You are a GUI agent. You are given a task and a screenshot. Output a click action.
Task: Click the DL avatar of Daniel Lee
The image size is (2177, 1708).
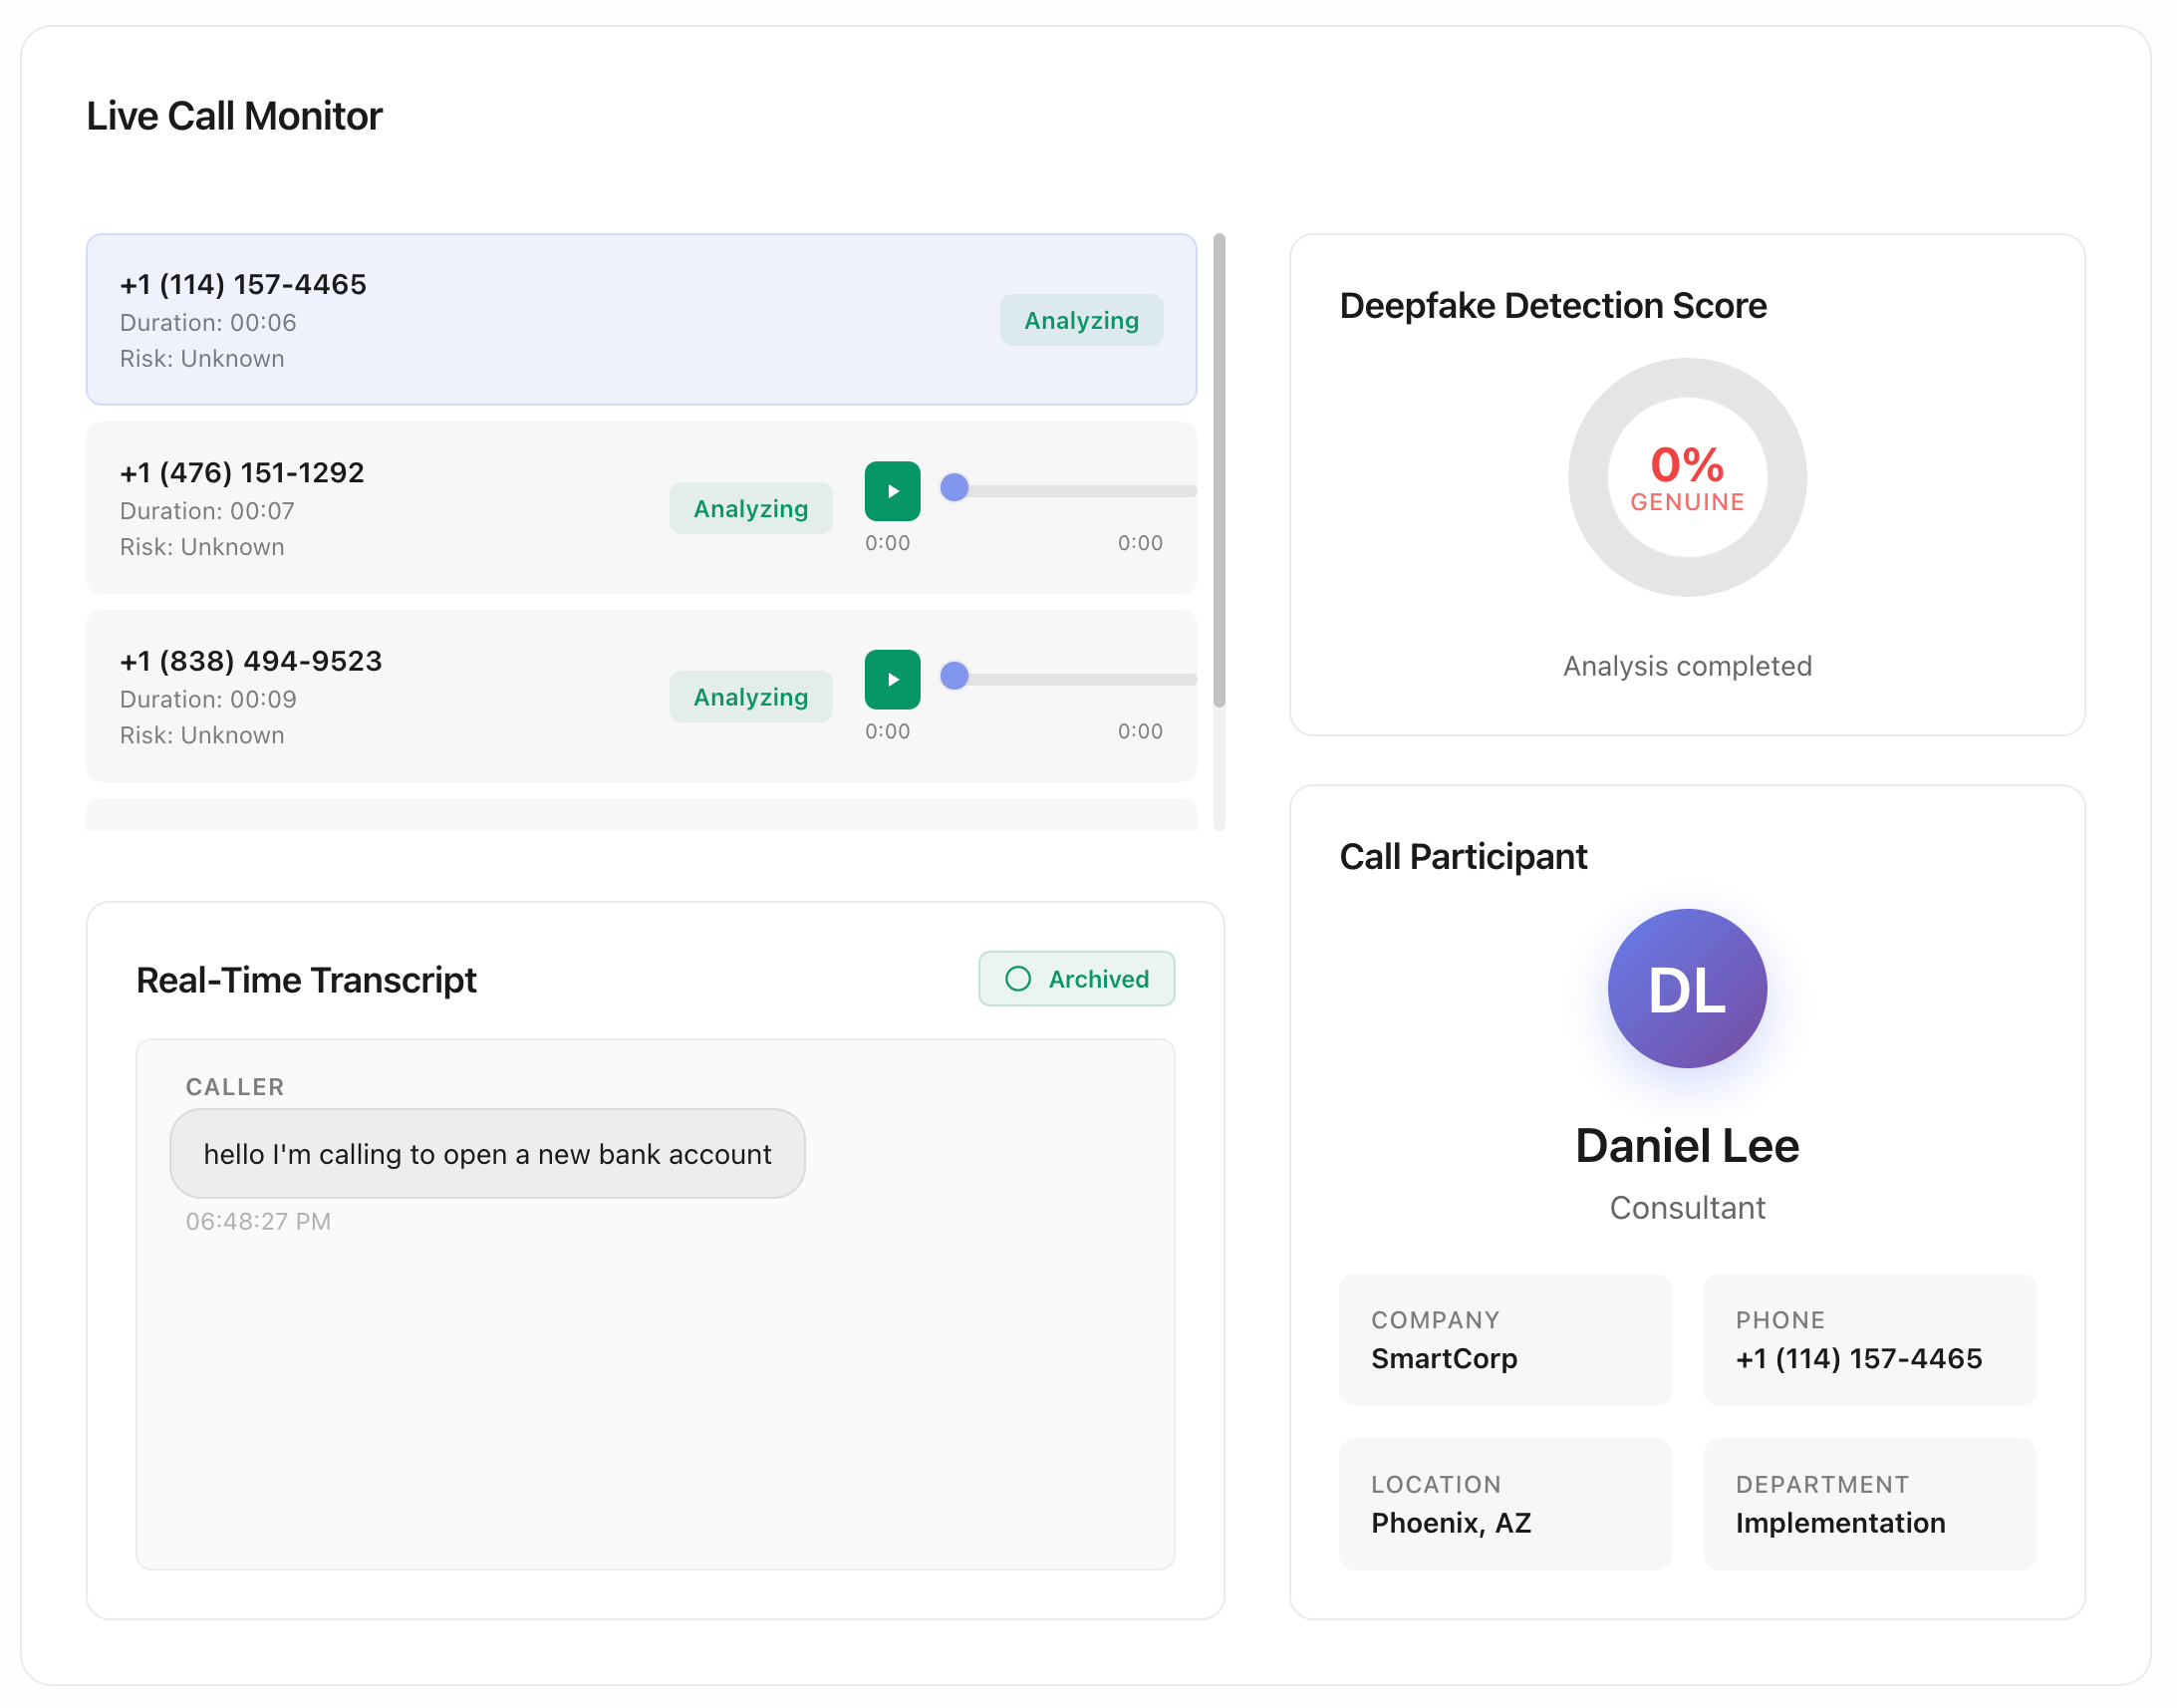pos(1688,989)
